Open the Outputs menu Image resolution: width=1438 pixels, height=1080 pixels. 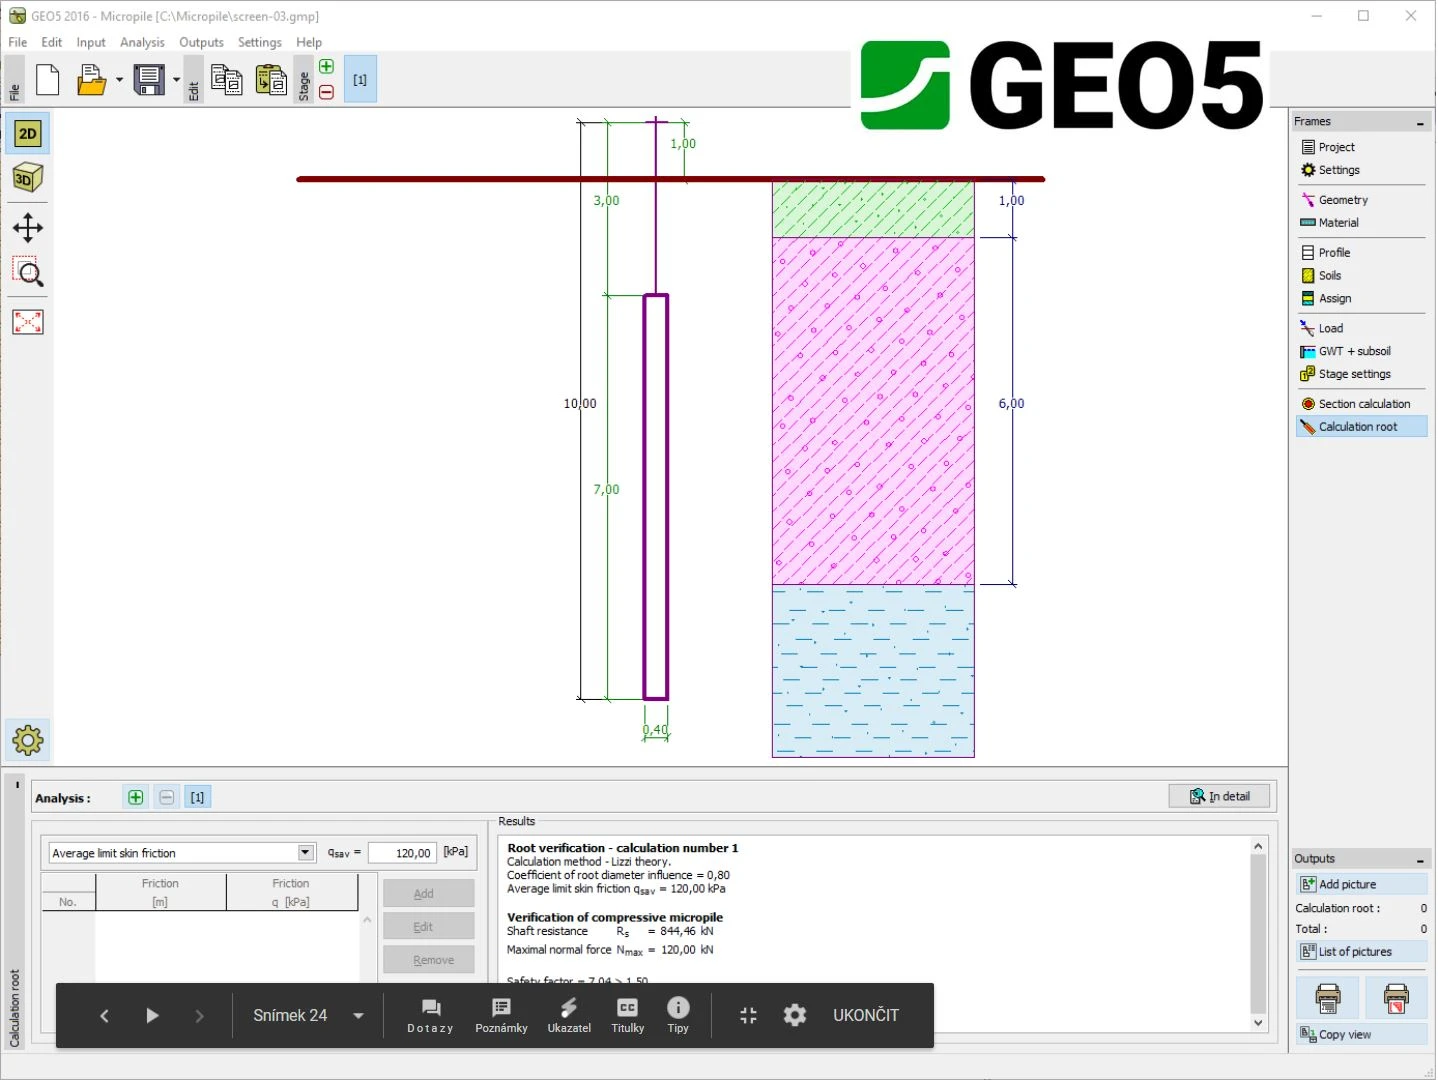pos(201,42)
